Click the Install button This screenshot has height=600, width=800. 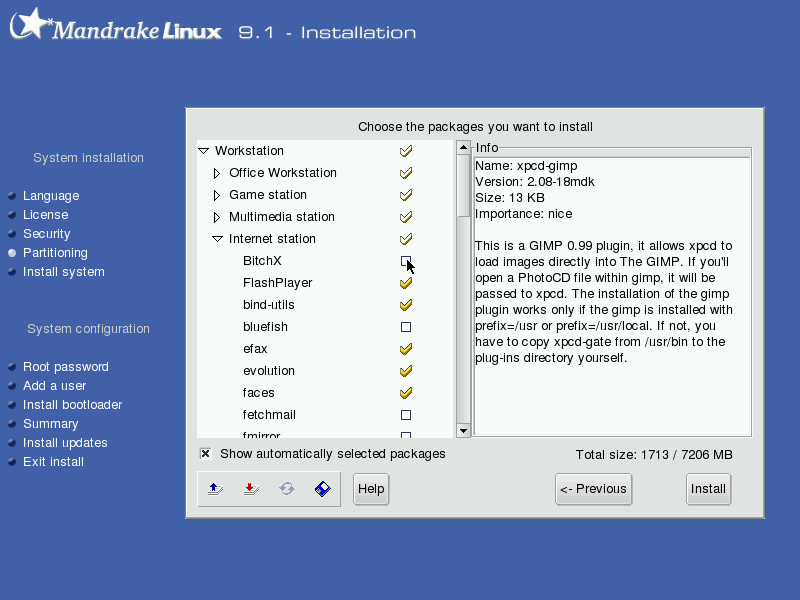pyautogui.click(x=709, y=489)
